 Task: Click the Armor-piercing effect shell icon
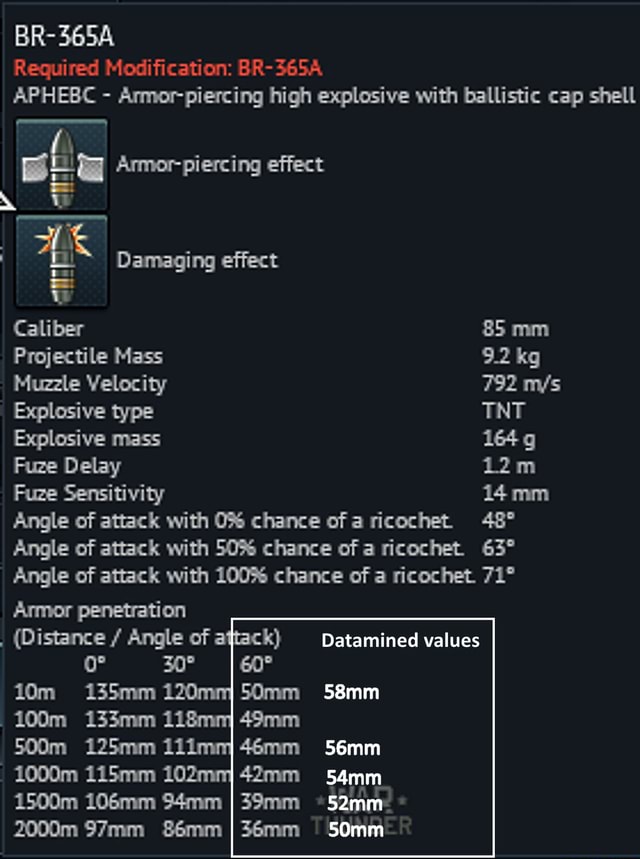click(61, 165)
